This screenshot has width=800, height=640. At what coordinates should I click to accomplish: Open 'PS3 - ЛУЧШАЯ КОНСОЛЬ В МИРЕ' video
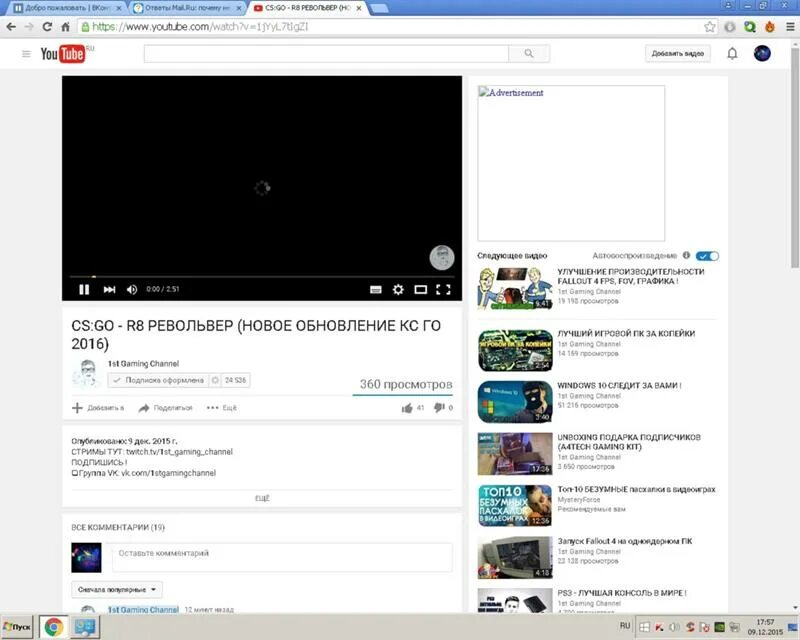(622, 593)
